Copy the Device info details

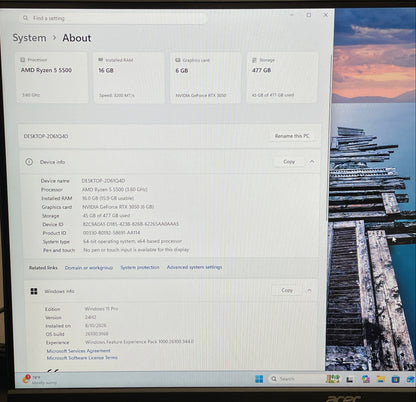pyautogui.click(x=289, y=161)
